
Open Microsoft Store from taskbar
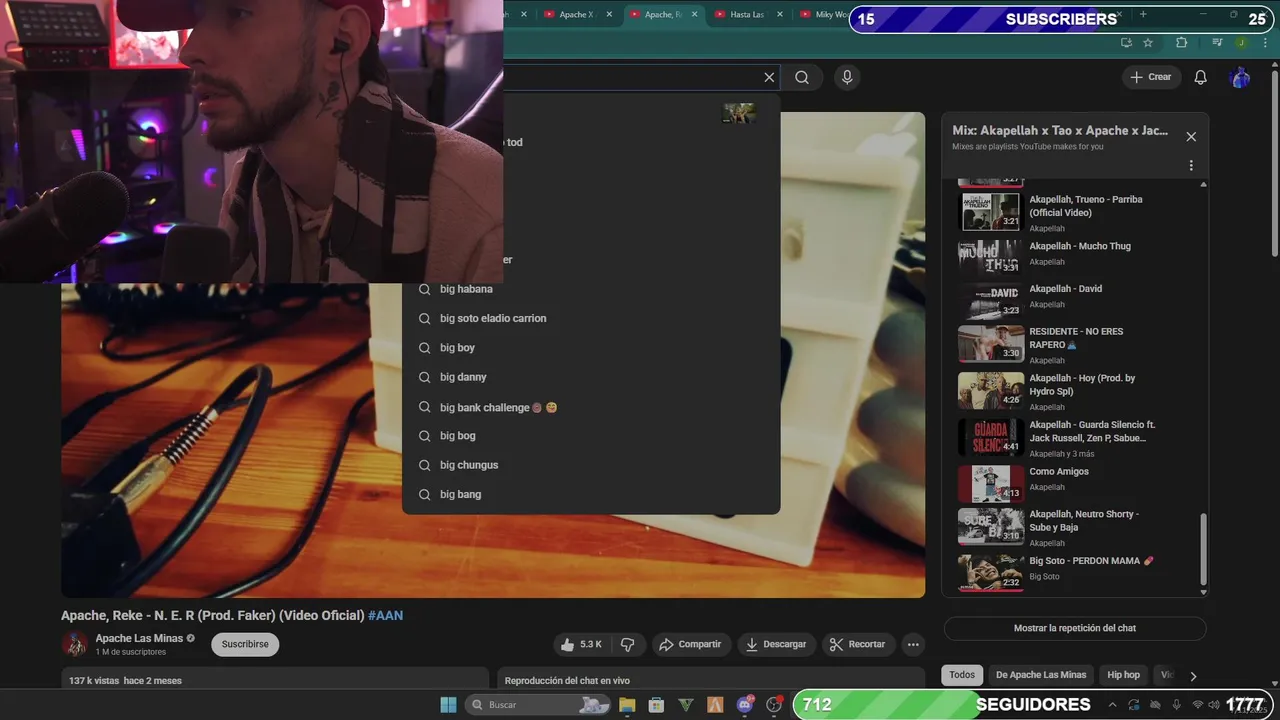tap(656, 705)
